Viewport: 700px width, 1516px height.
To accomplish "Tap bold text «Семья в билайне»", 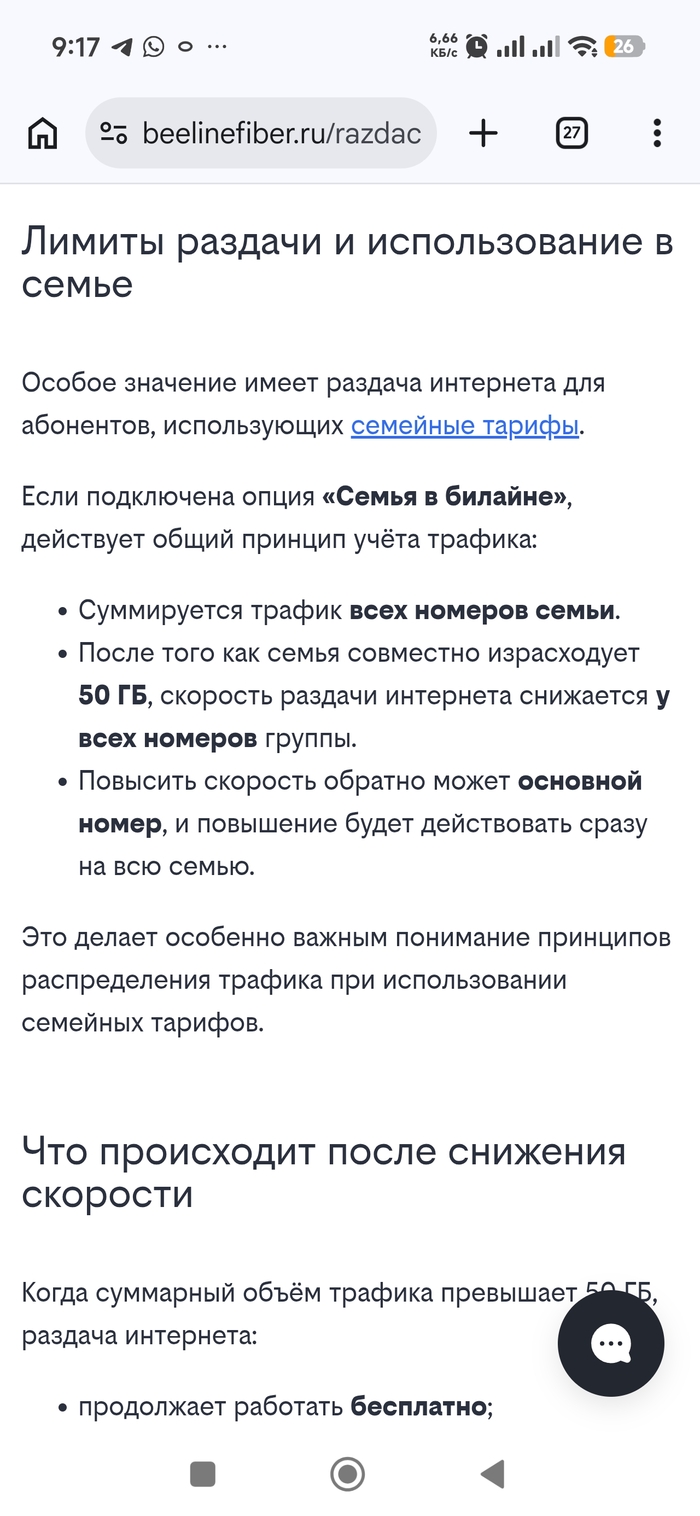I will (445, 497).
